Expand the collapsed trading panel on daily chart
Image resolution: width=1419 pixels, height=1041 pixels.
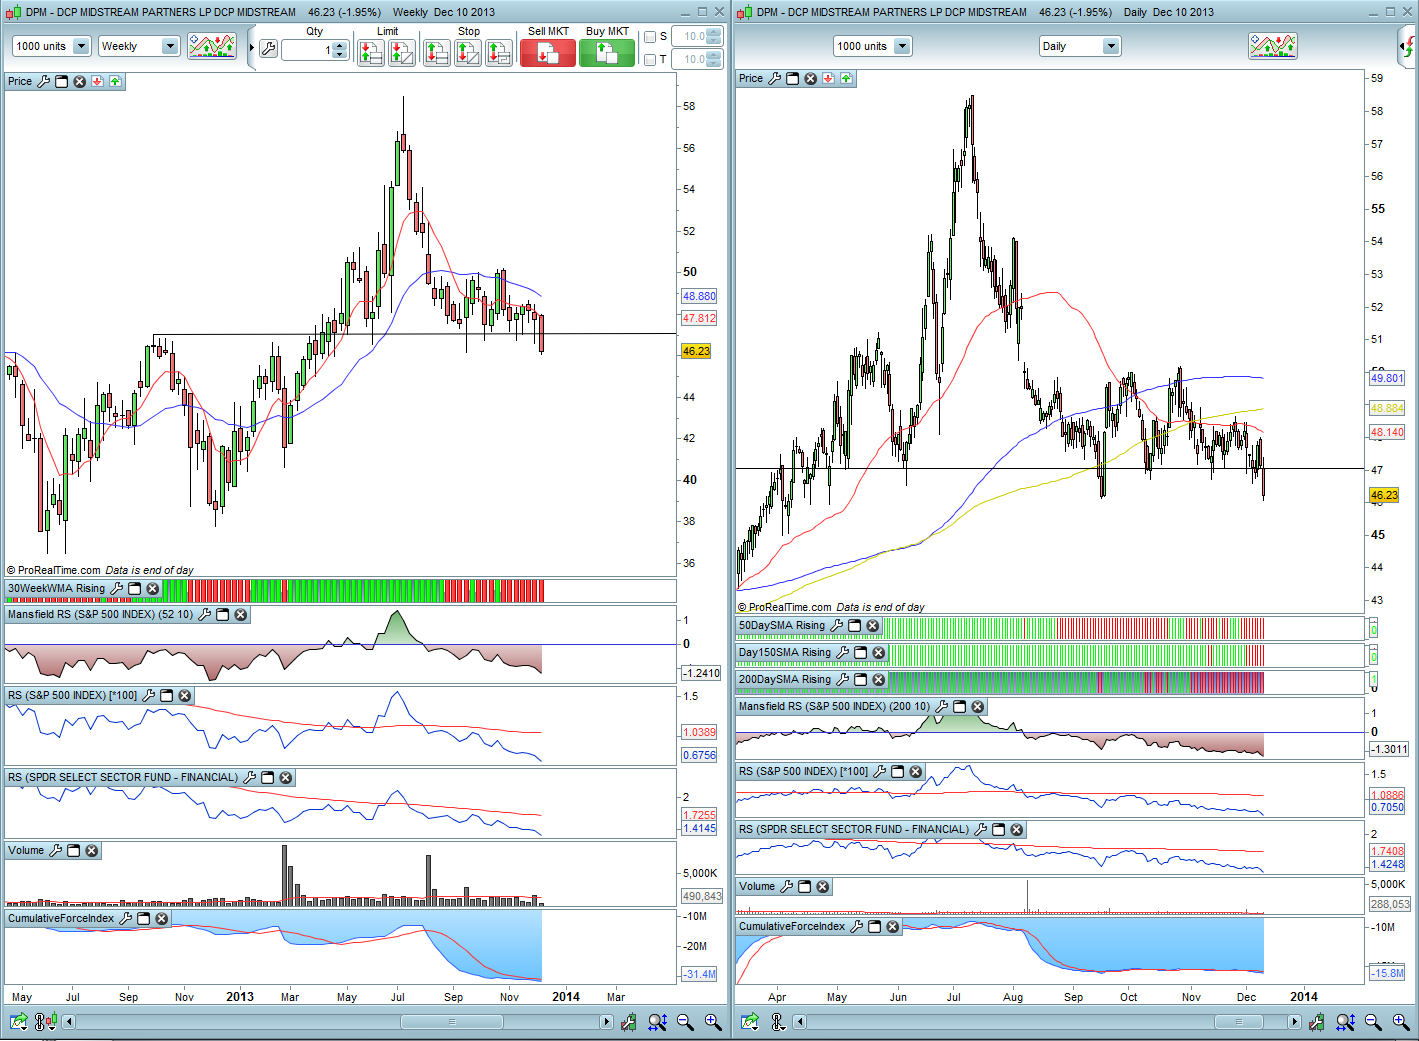(1406, 47)
